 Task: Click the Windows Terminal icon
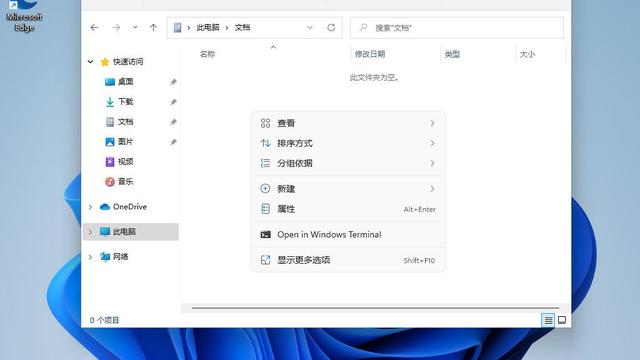click(265, 235)
